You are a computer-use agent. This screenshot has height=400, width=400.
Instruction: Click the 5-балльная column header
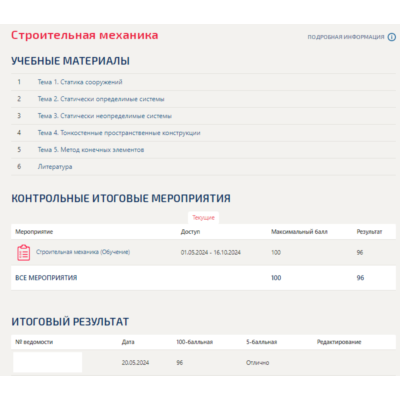[x=262, y=342]
